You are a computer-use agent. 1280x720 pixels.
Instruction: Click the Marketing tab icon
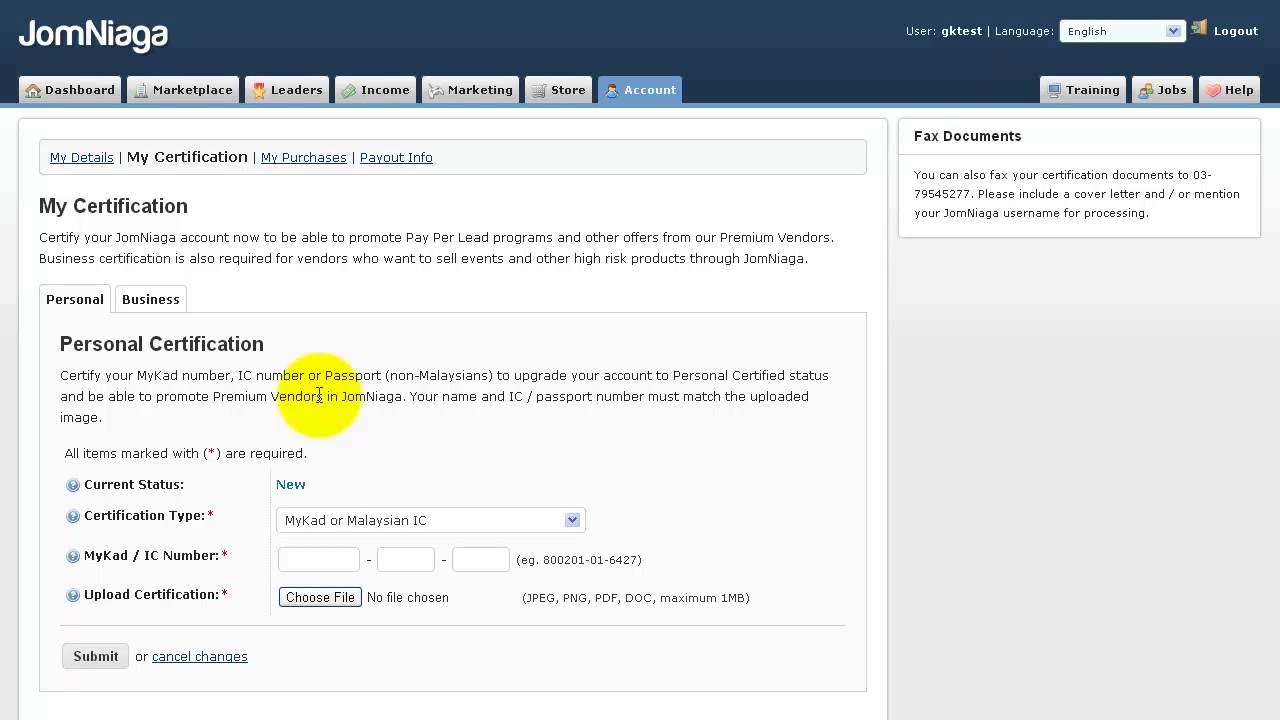pos(436,90)
